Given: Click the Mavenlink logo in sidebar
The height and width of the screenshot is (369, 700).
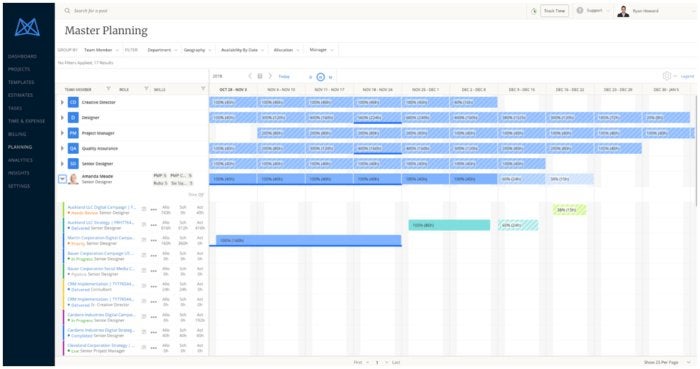Looking at the screenshot, I should pyautogui.click(x=27, y=28).
